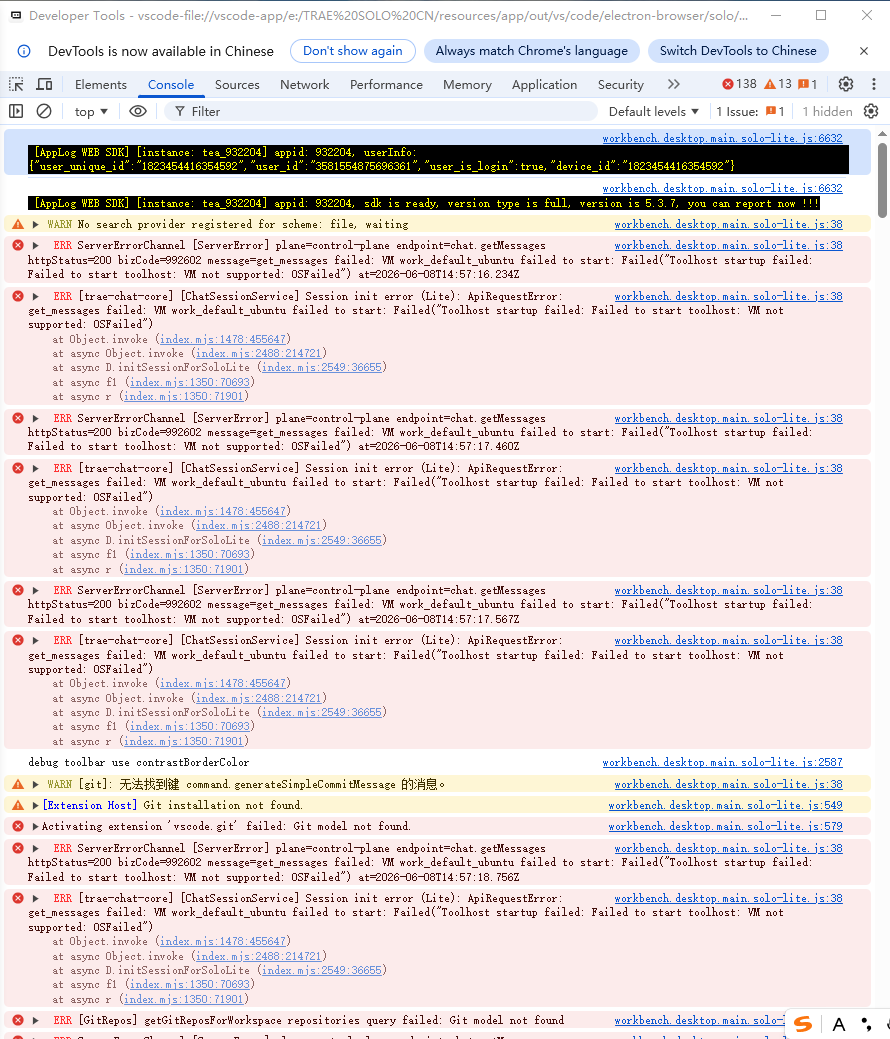
Task: Click the Sogou input method S icon
Action: point(803,1024)
